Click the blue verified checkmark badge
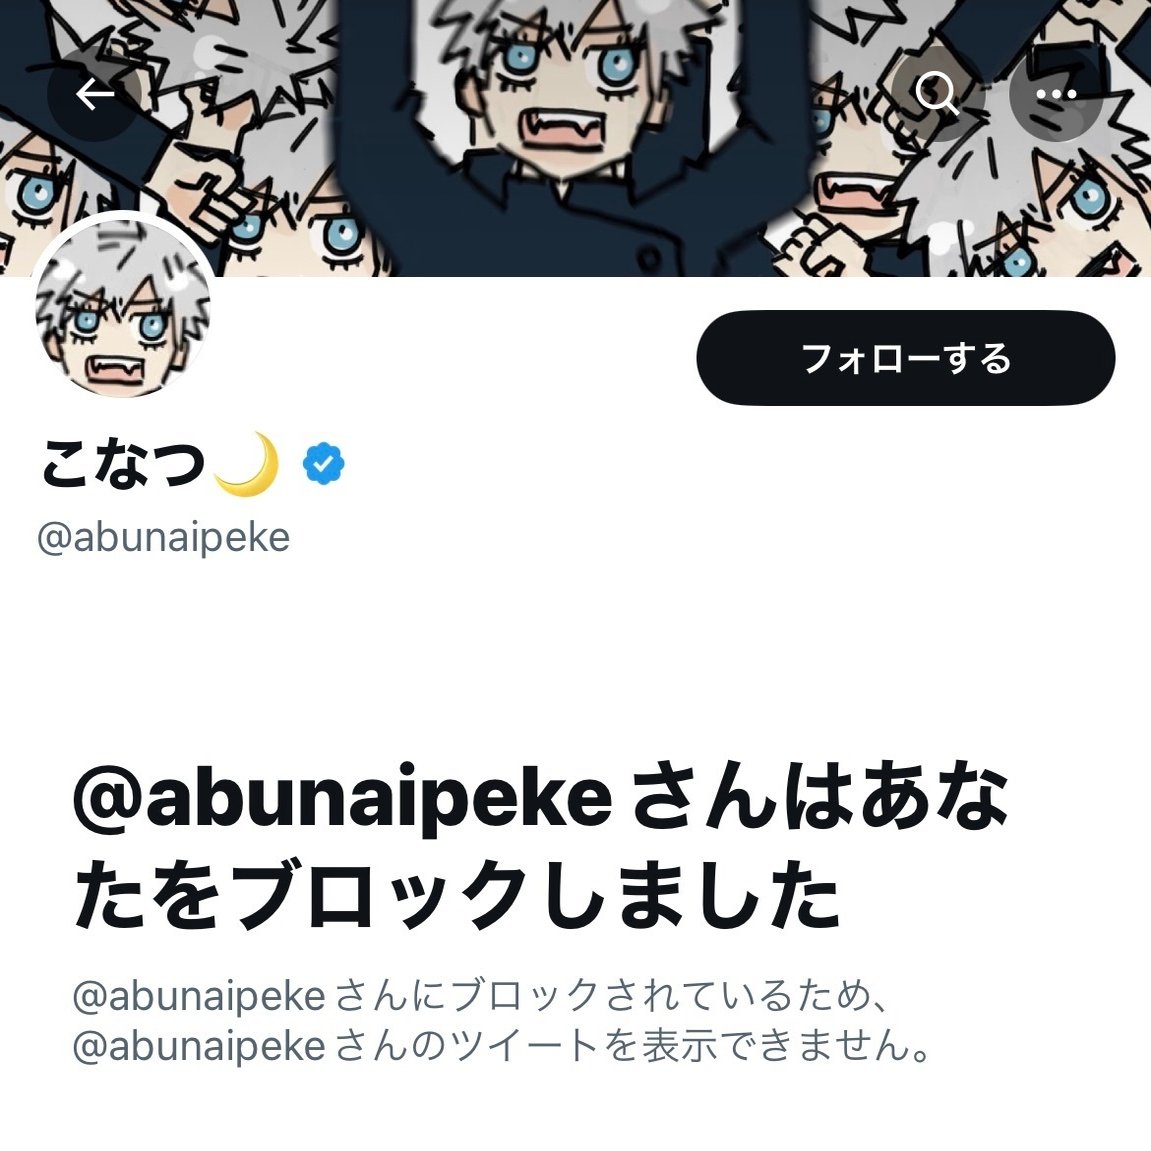The height and width of the screenshot is (1151, 1151). (324, 464)
